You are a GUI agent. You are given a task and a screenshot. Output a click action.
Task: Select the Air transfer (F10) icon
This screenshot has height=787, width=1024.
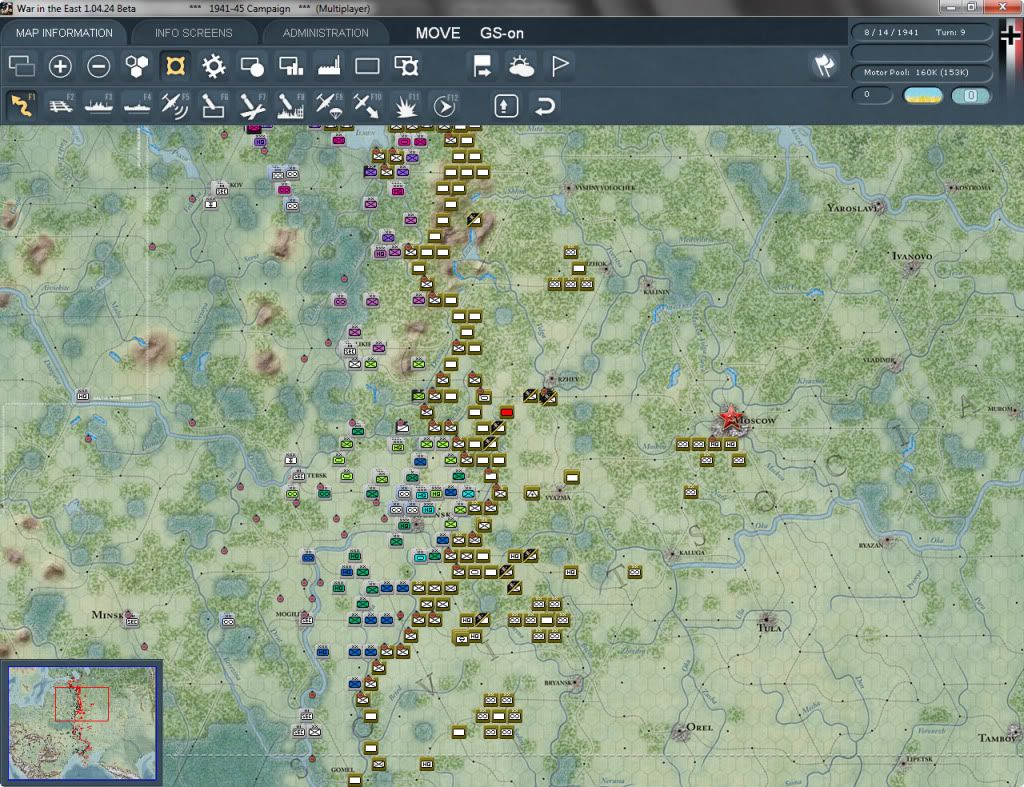367,105
